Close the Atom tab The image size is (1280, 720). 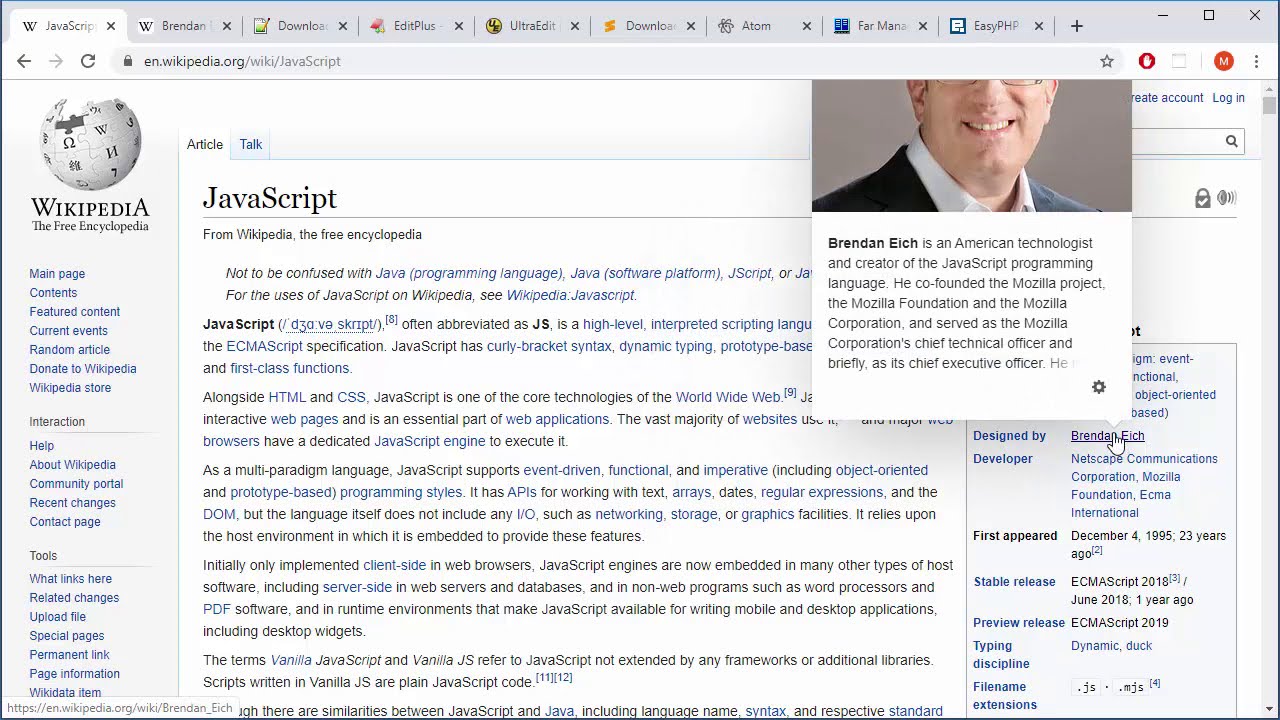pos(807,26)
